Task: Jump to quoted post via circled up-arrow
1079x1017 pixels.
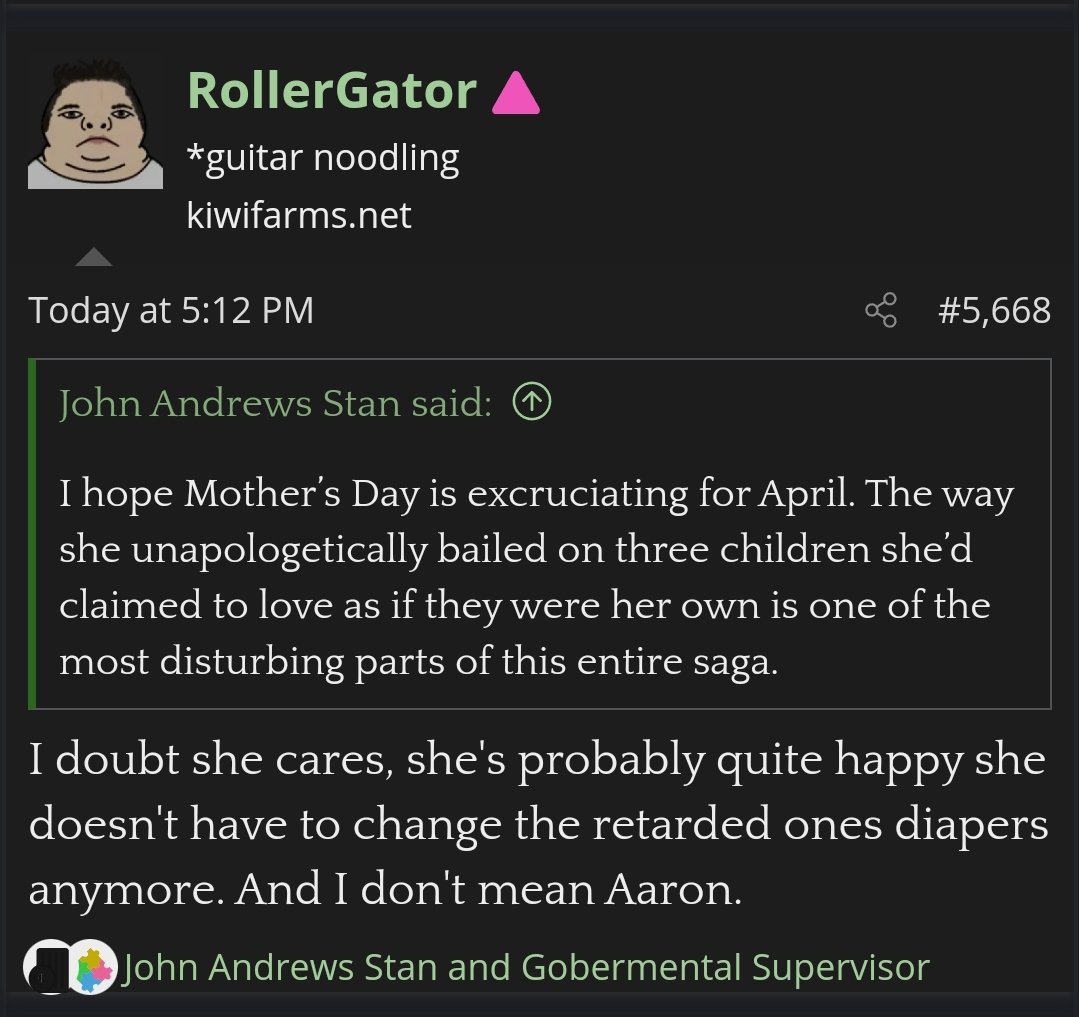Action: (x=532, y=402)
